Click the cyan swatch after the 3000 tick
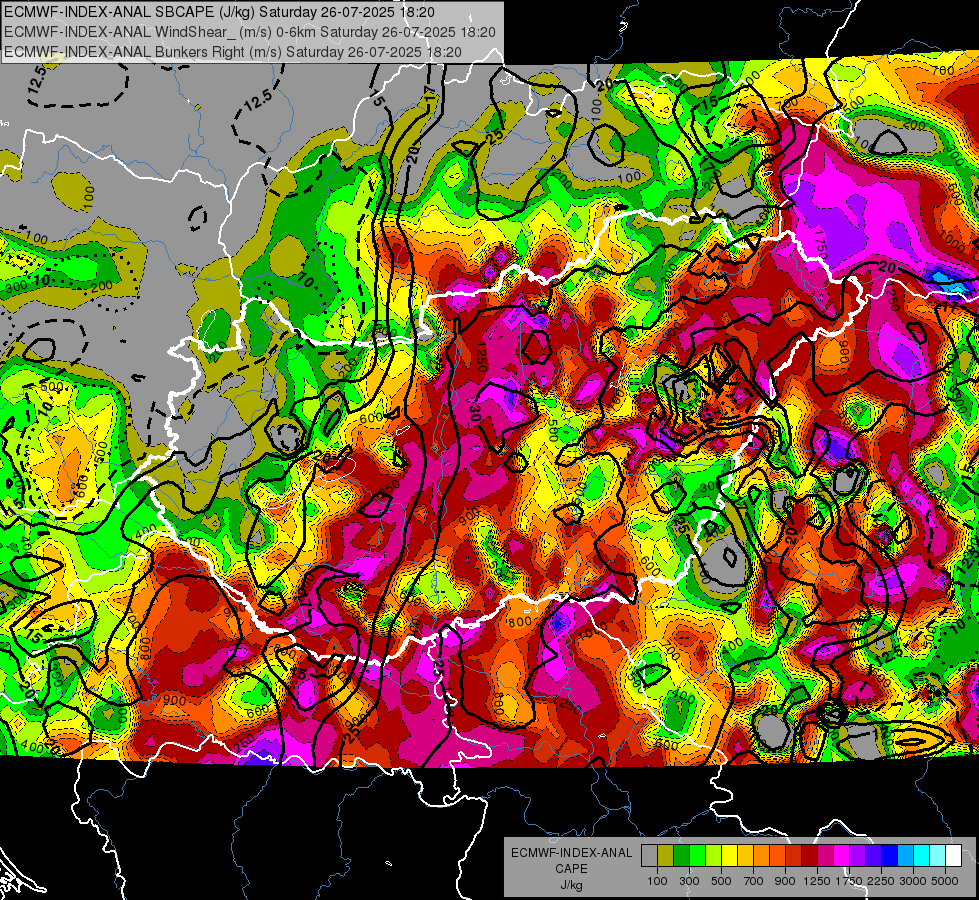This screenshot has width=979, height=900. [x=922, y=856]
